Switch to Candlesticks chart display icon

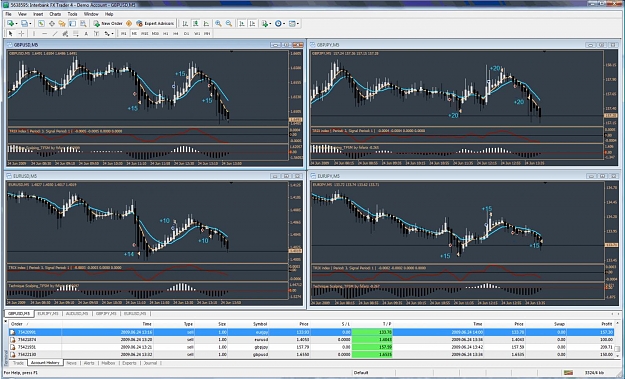coord(196,24)
